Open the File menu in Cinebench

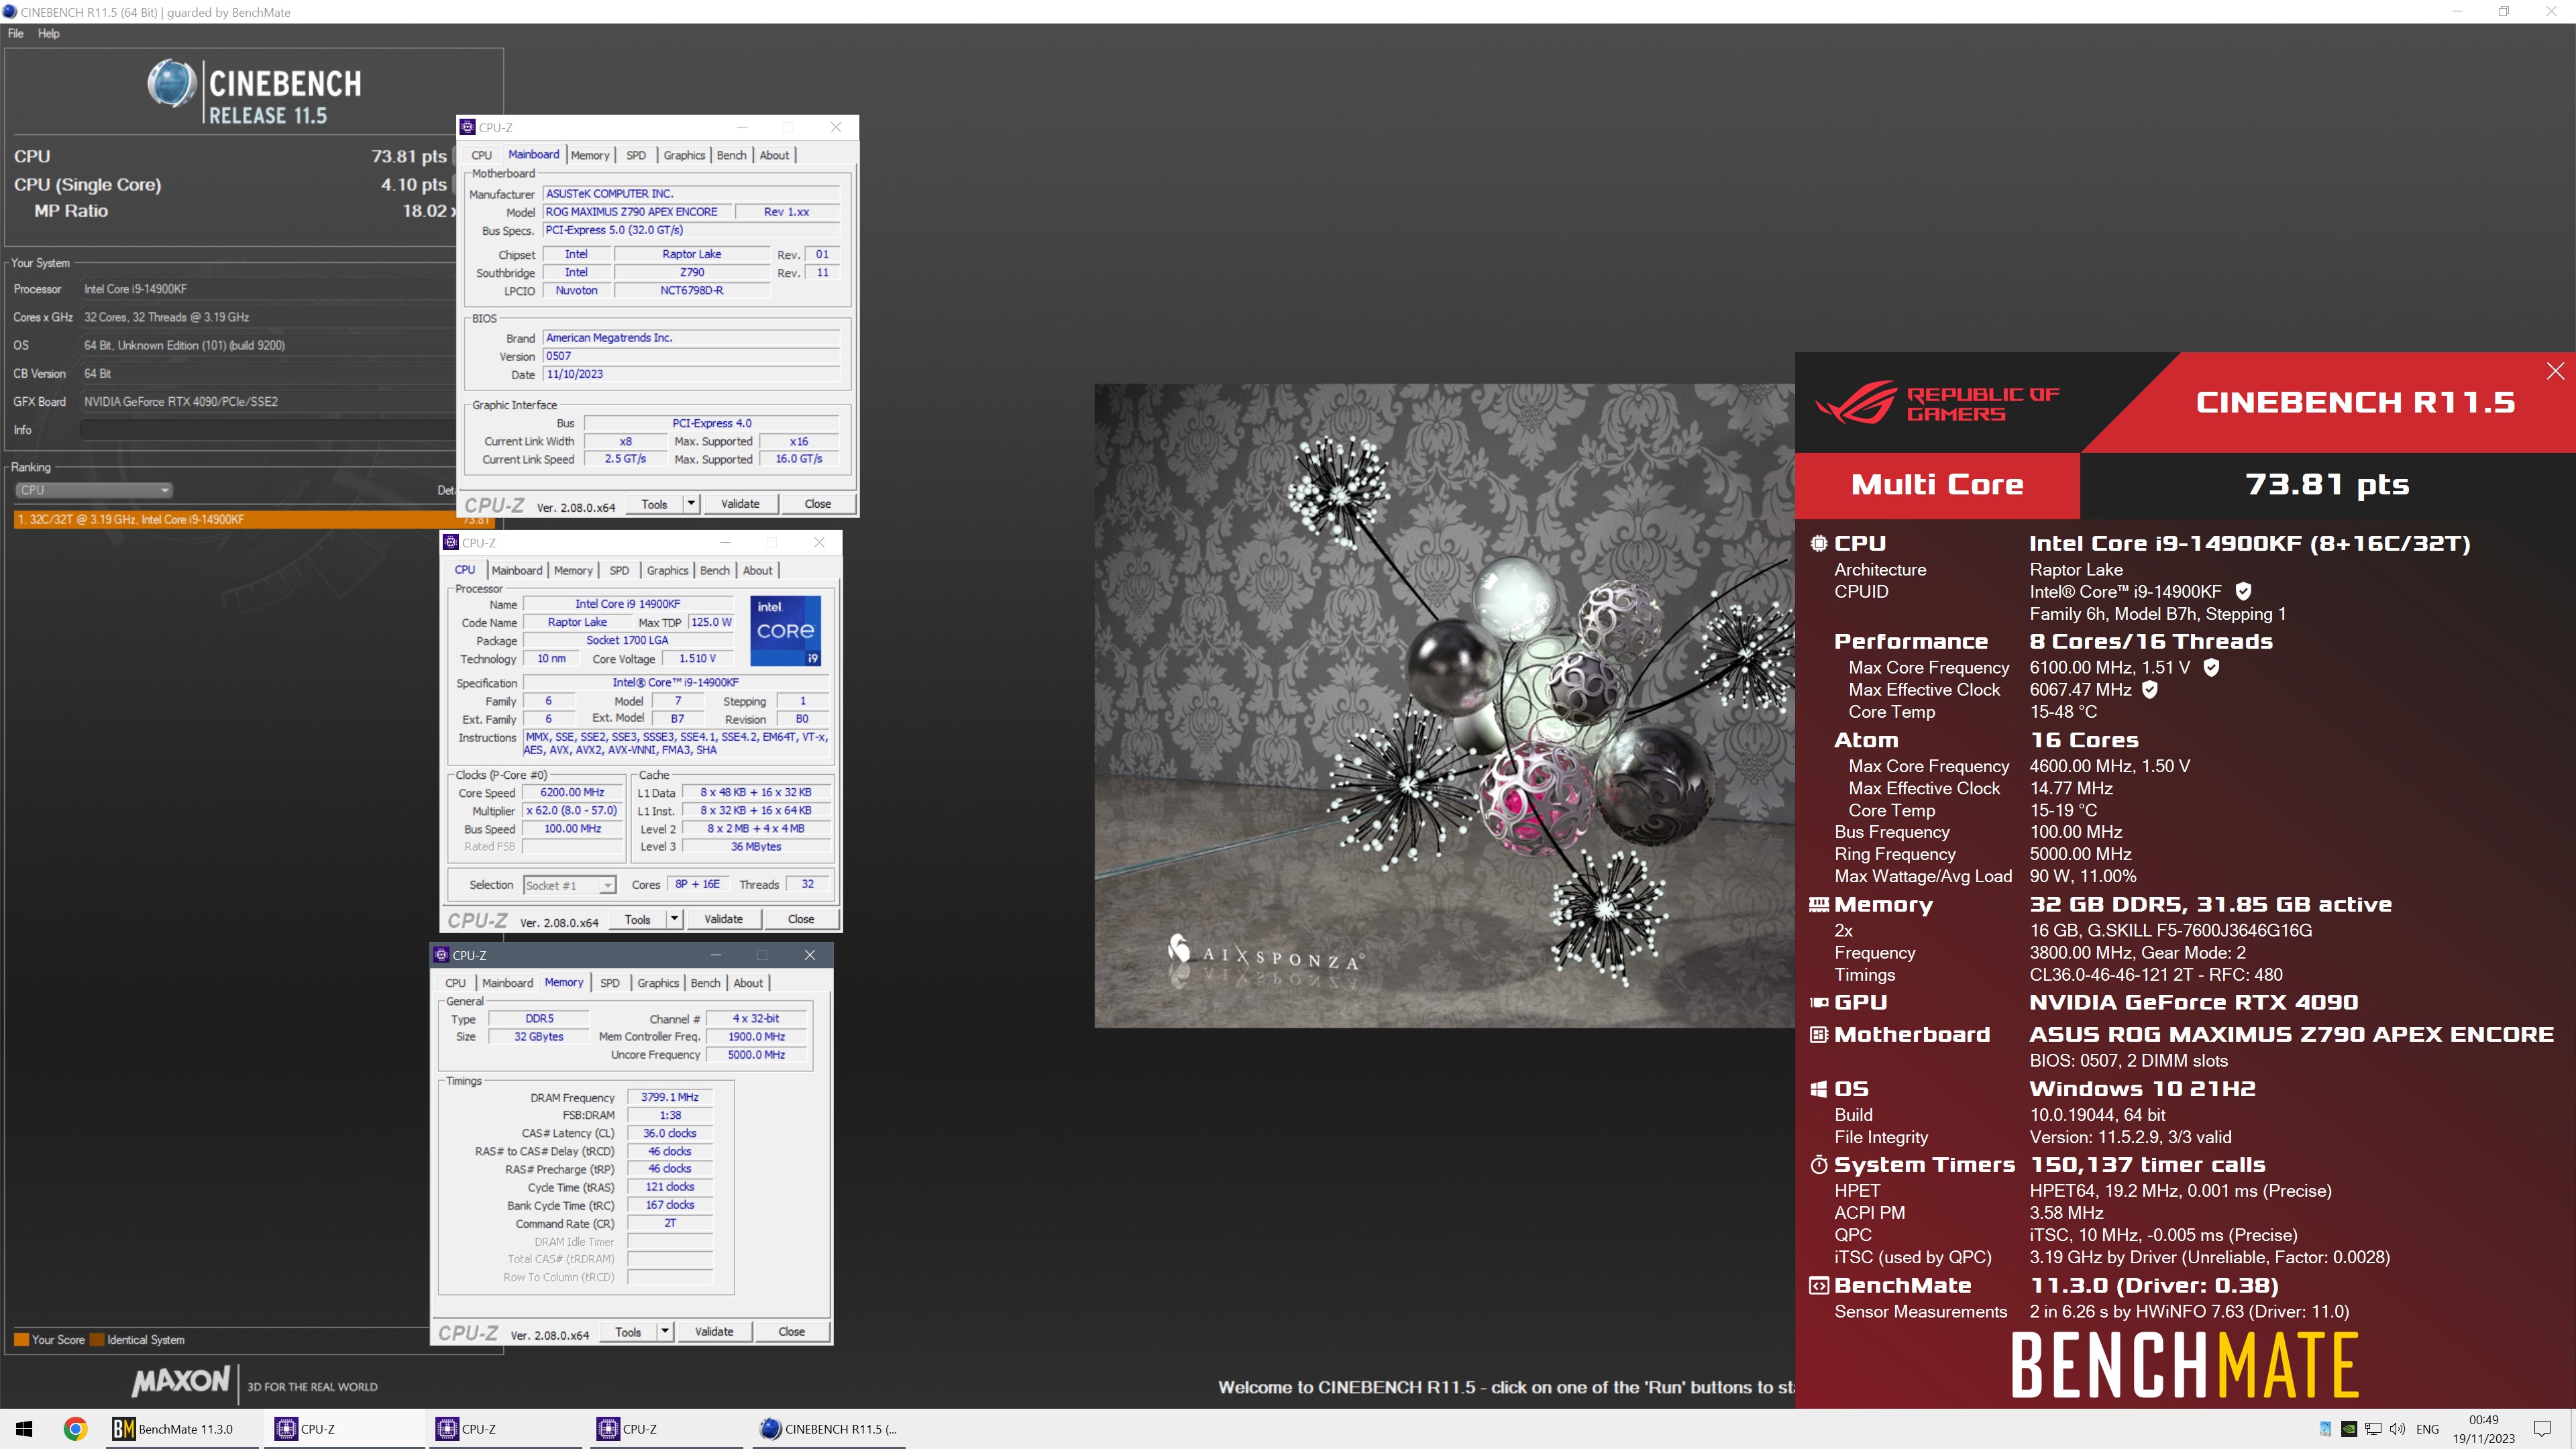point(15,33)
